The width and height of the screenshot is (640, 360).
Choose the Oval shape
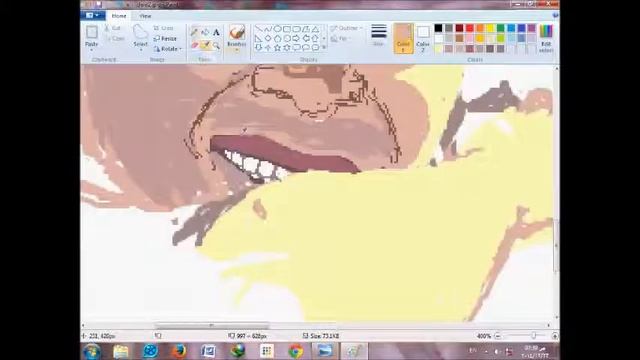277,29
